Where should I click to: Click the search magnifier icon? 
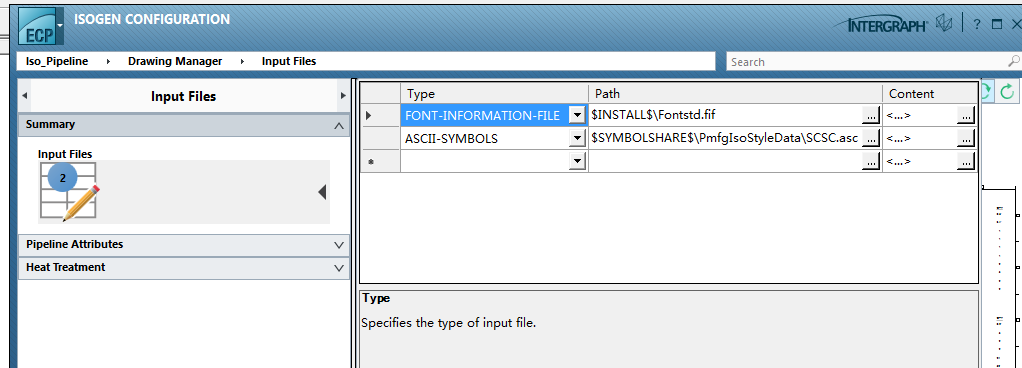(x=1014, y=61)
